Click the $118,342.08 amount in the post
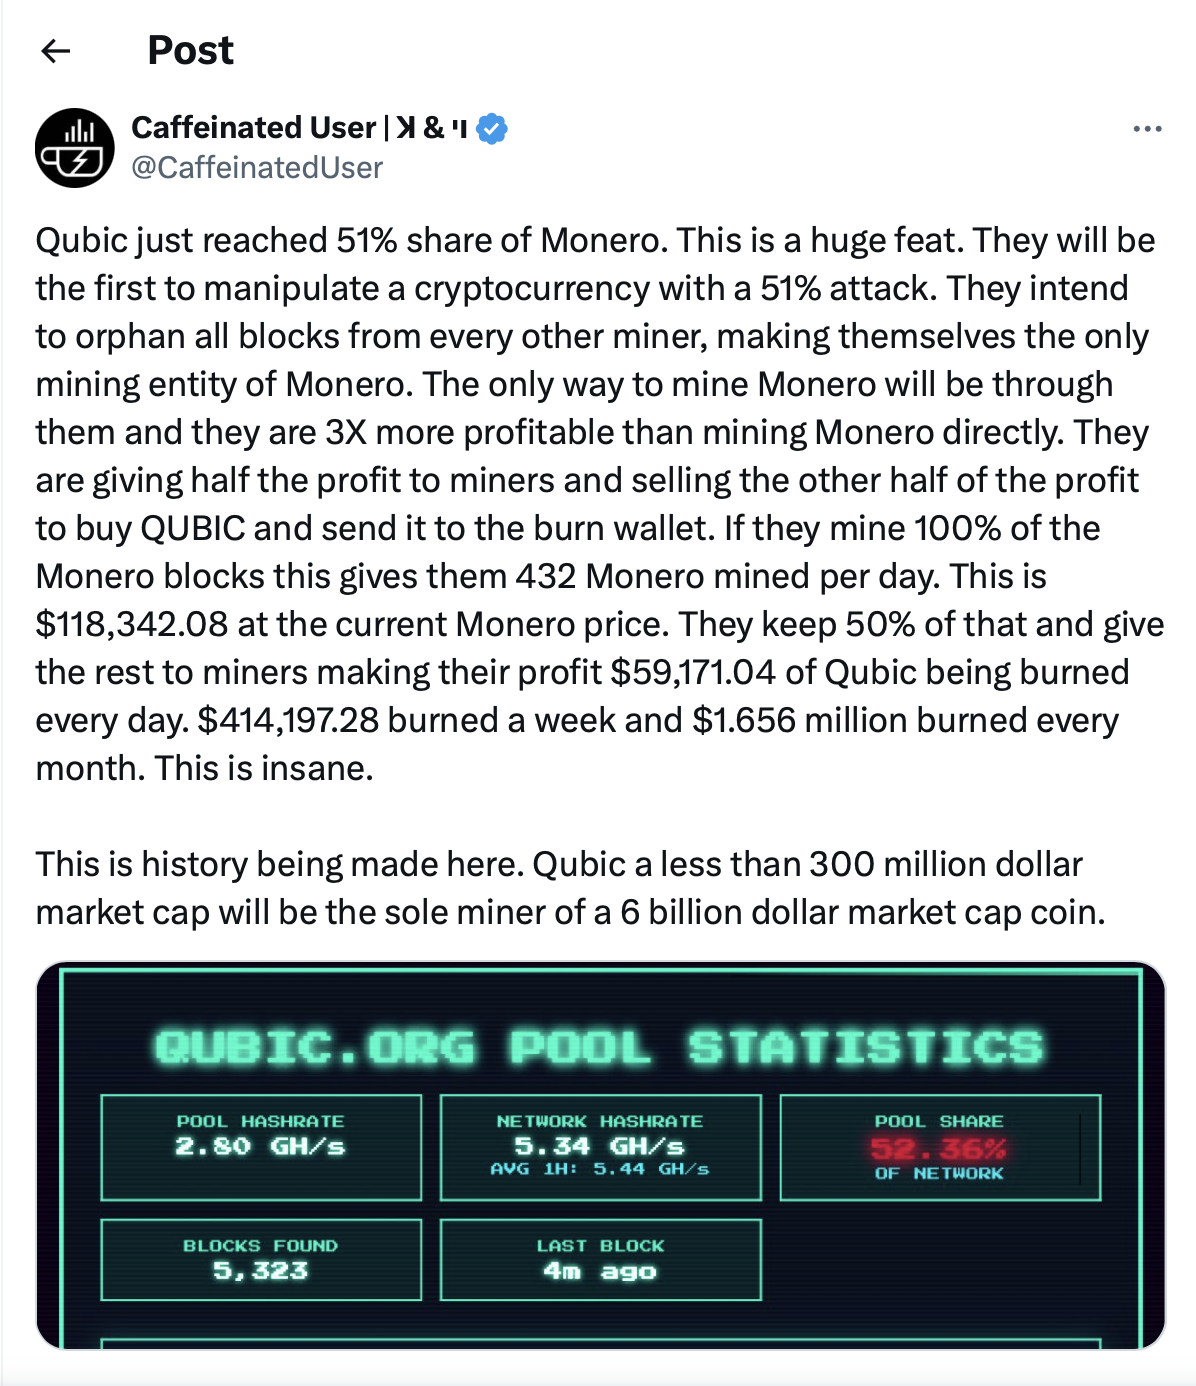This screenshot has height=1386, width=1196. point(132,624)
